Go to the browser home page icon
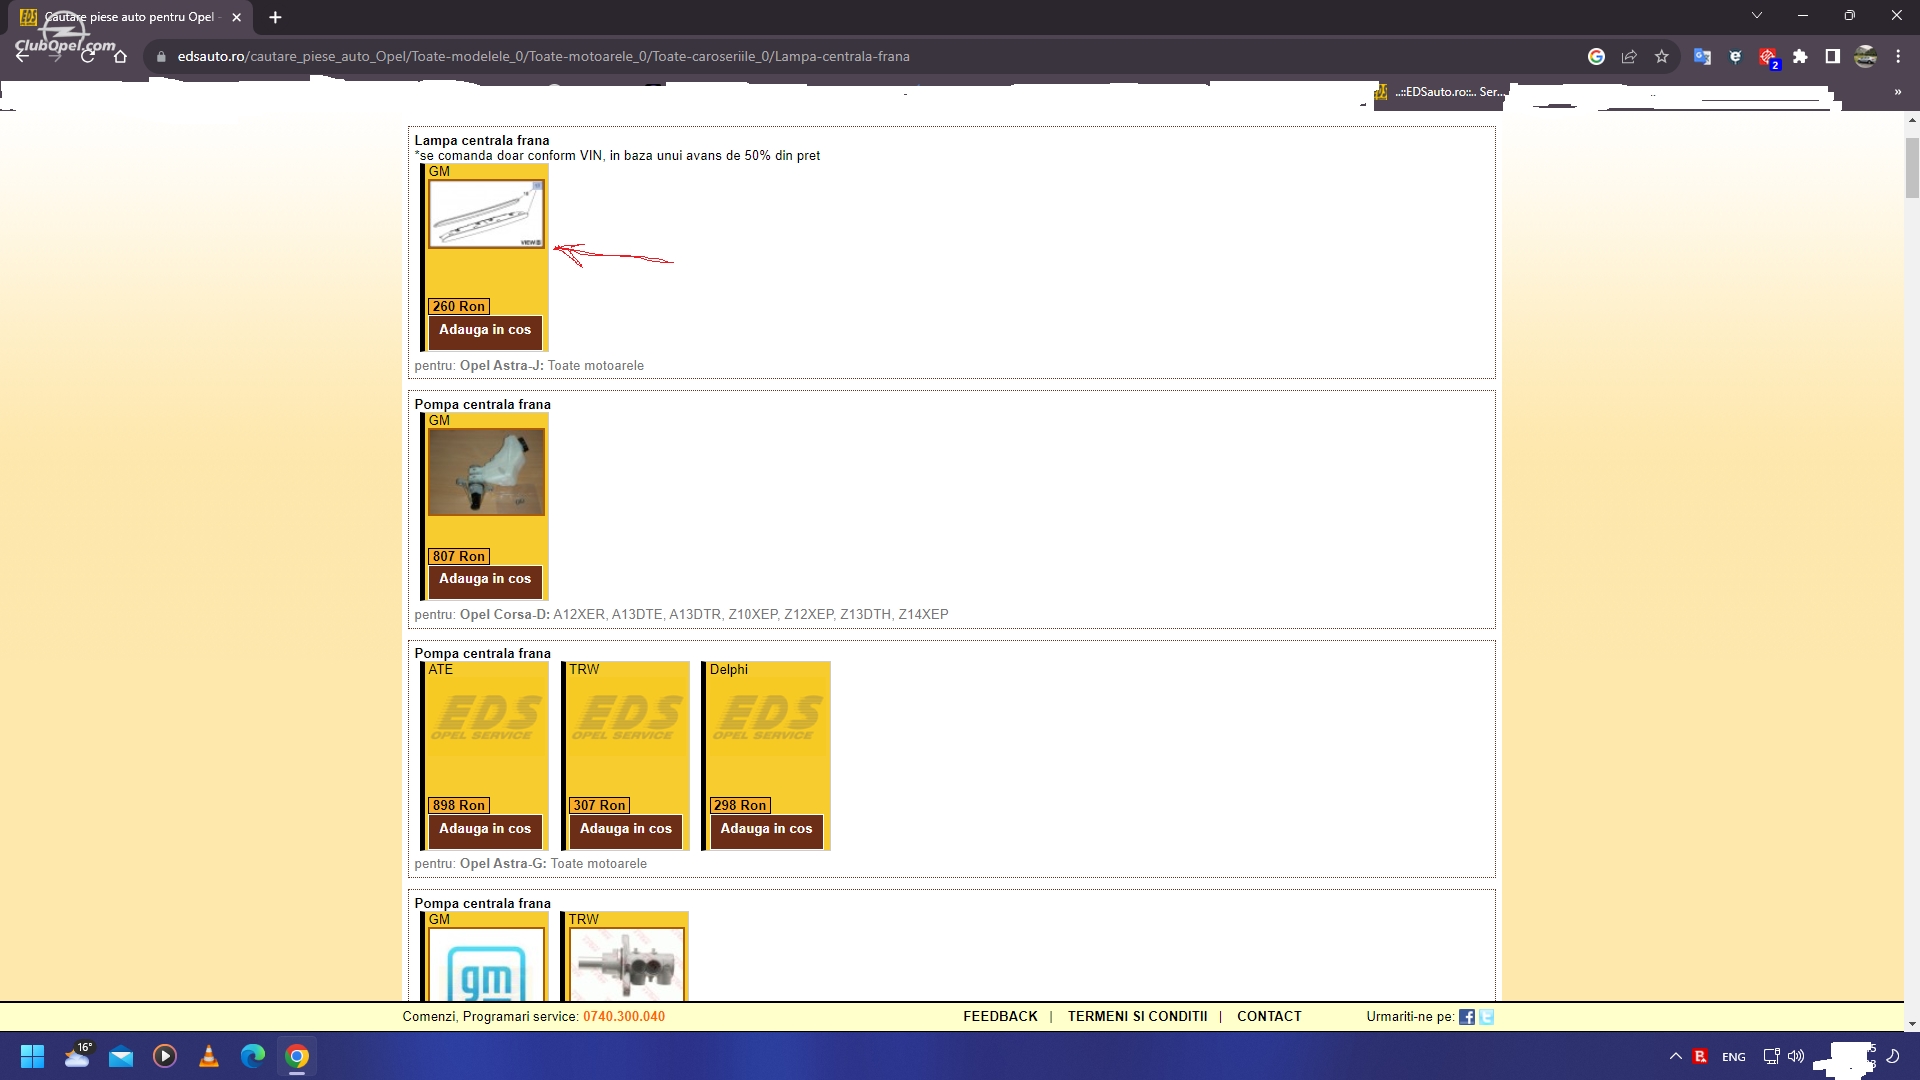Viewport: 1920px width, 1080px height. (121, 57)
